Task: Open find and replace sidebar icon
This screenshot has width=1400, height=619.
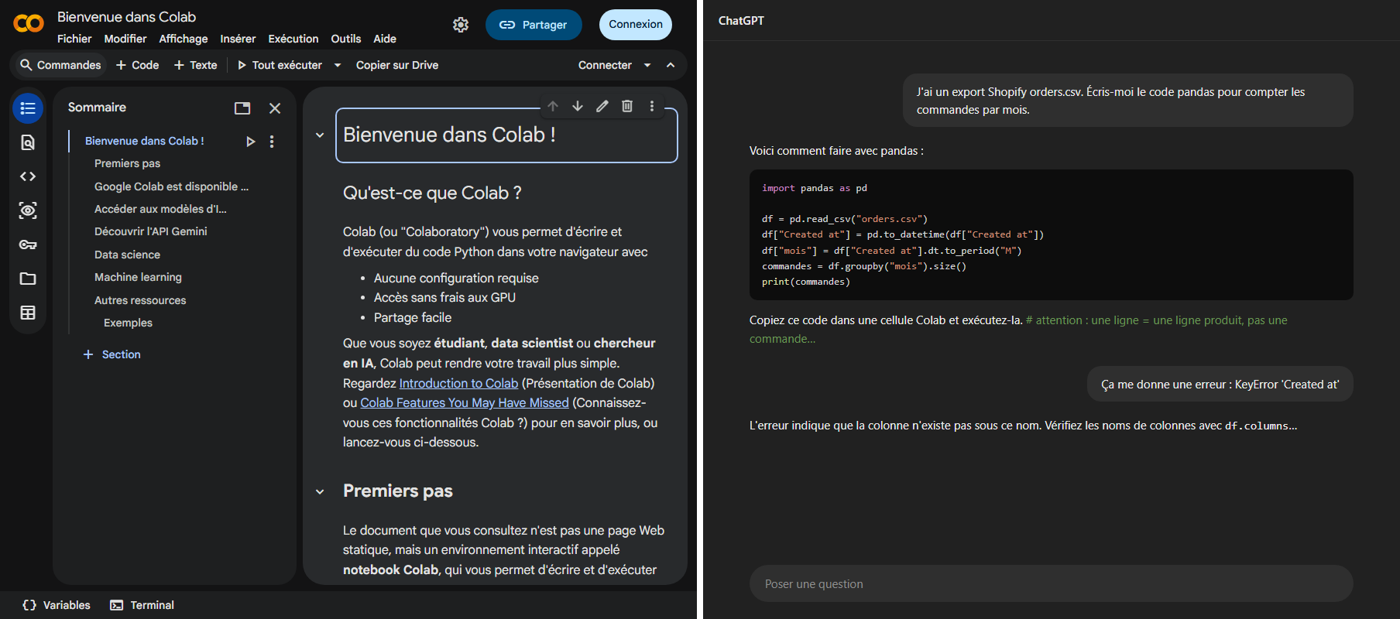Action: pyautogui.click(x=28, y=142)
